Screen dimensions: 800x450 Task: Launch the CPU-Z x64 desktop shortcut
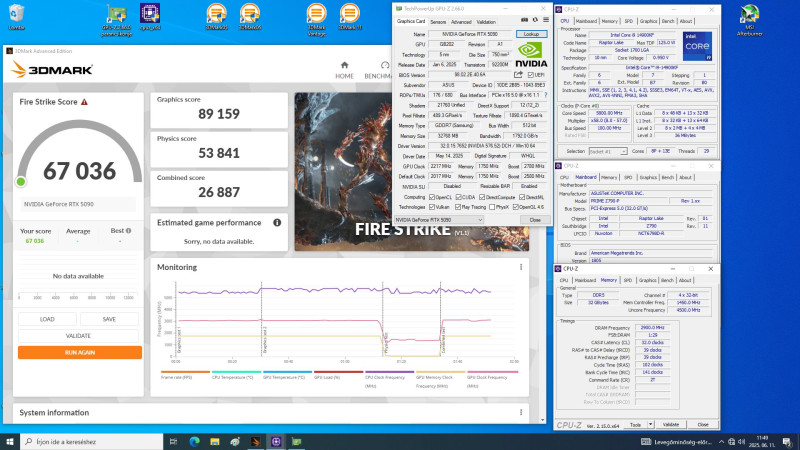pyautogui.click(x=150, y=16)
